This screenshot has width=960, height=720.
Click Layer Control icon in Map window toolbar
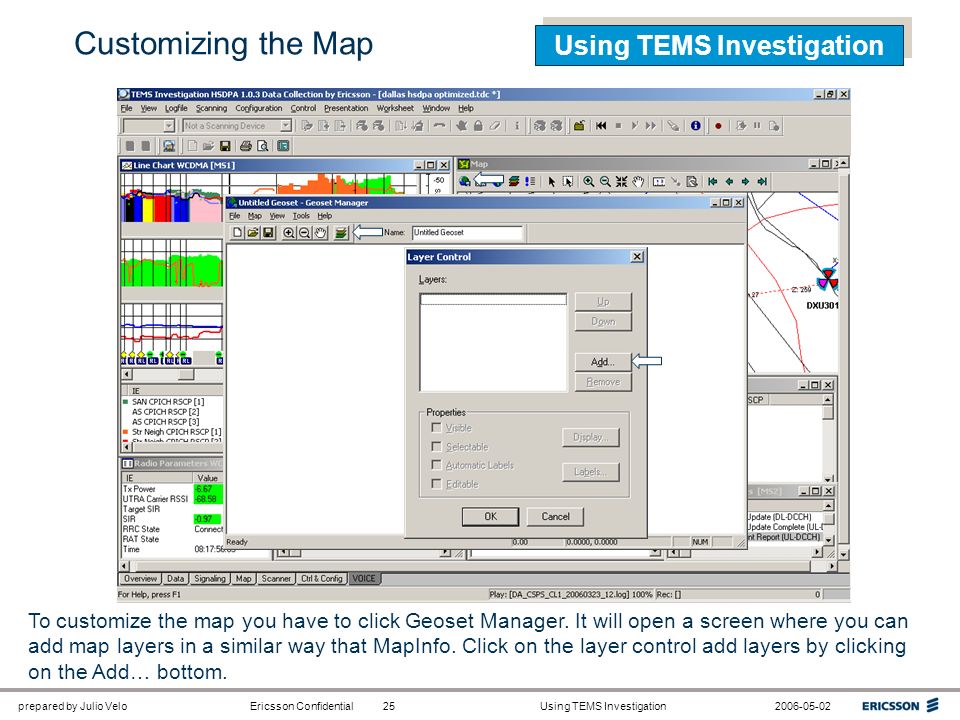coord(514,181)
